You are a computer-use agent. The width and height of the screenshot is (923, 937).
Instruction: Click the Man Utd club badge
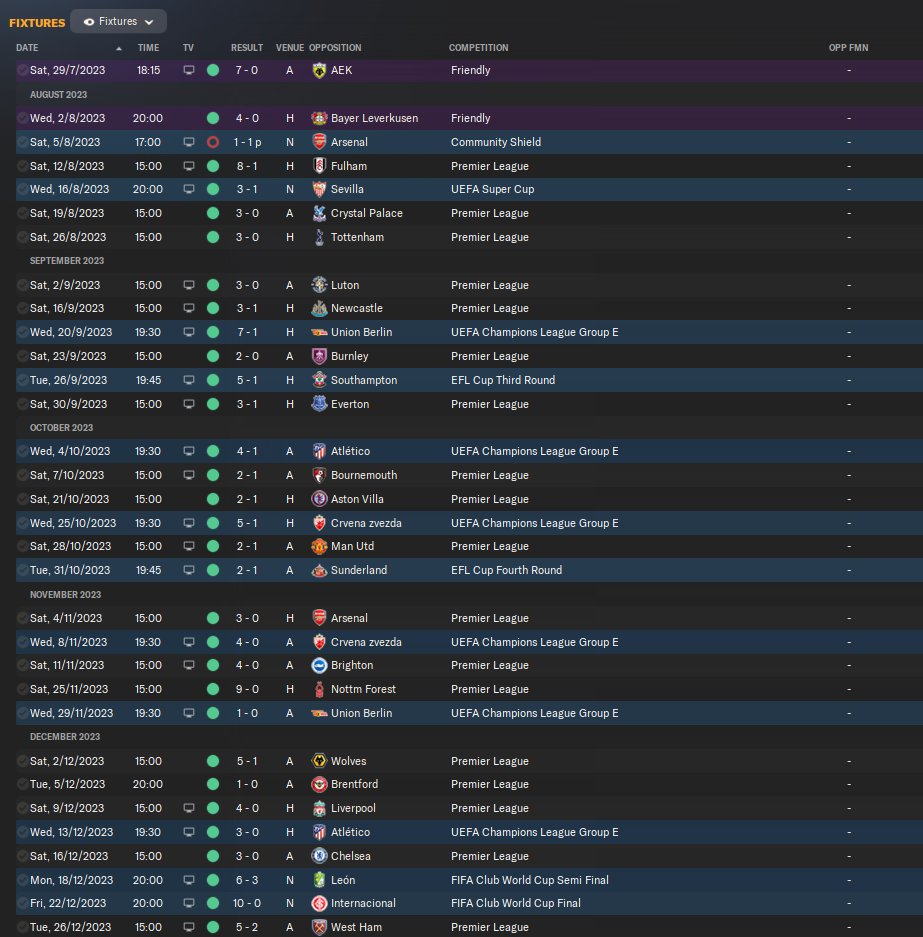point(320,546)
